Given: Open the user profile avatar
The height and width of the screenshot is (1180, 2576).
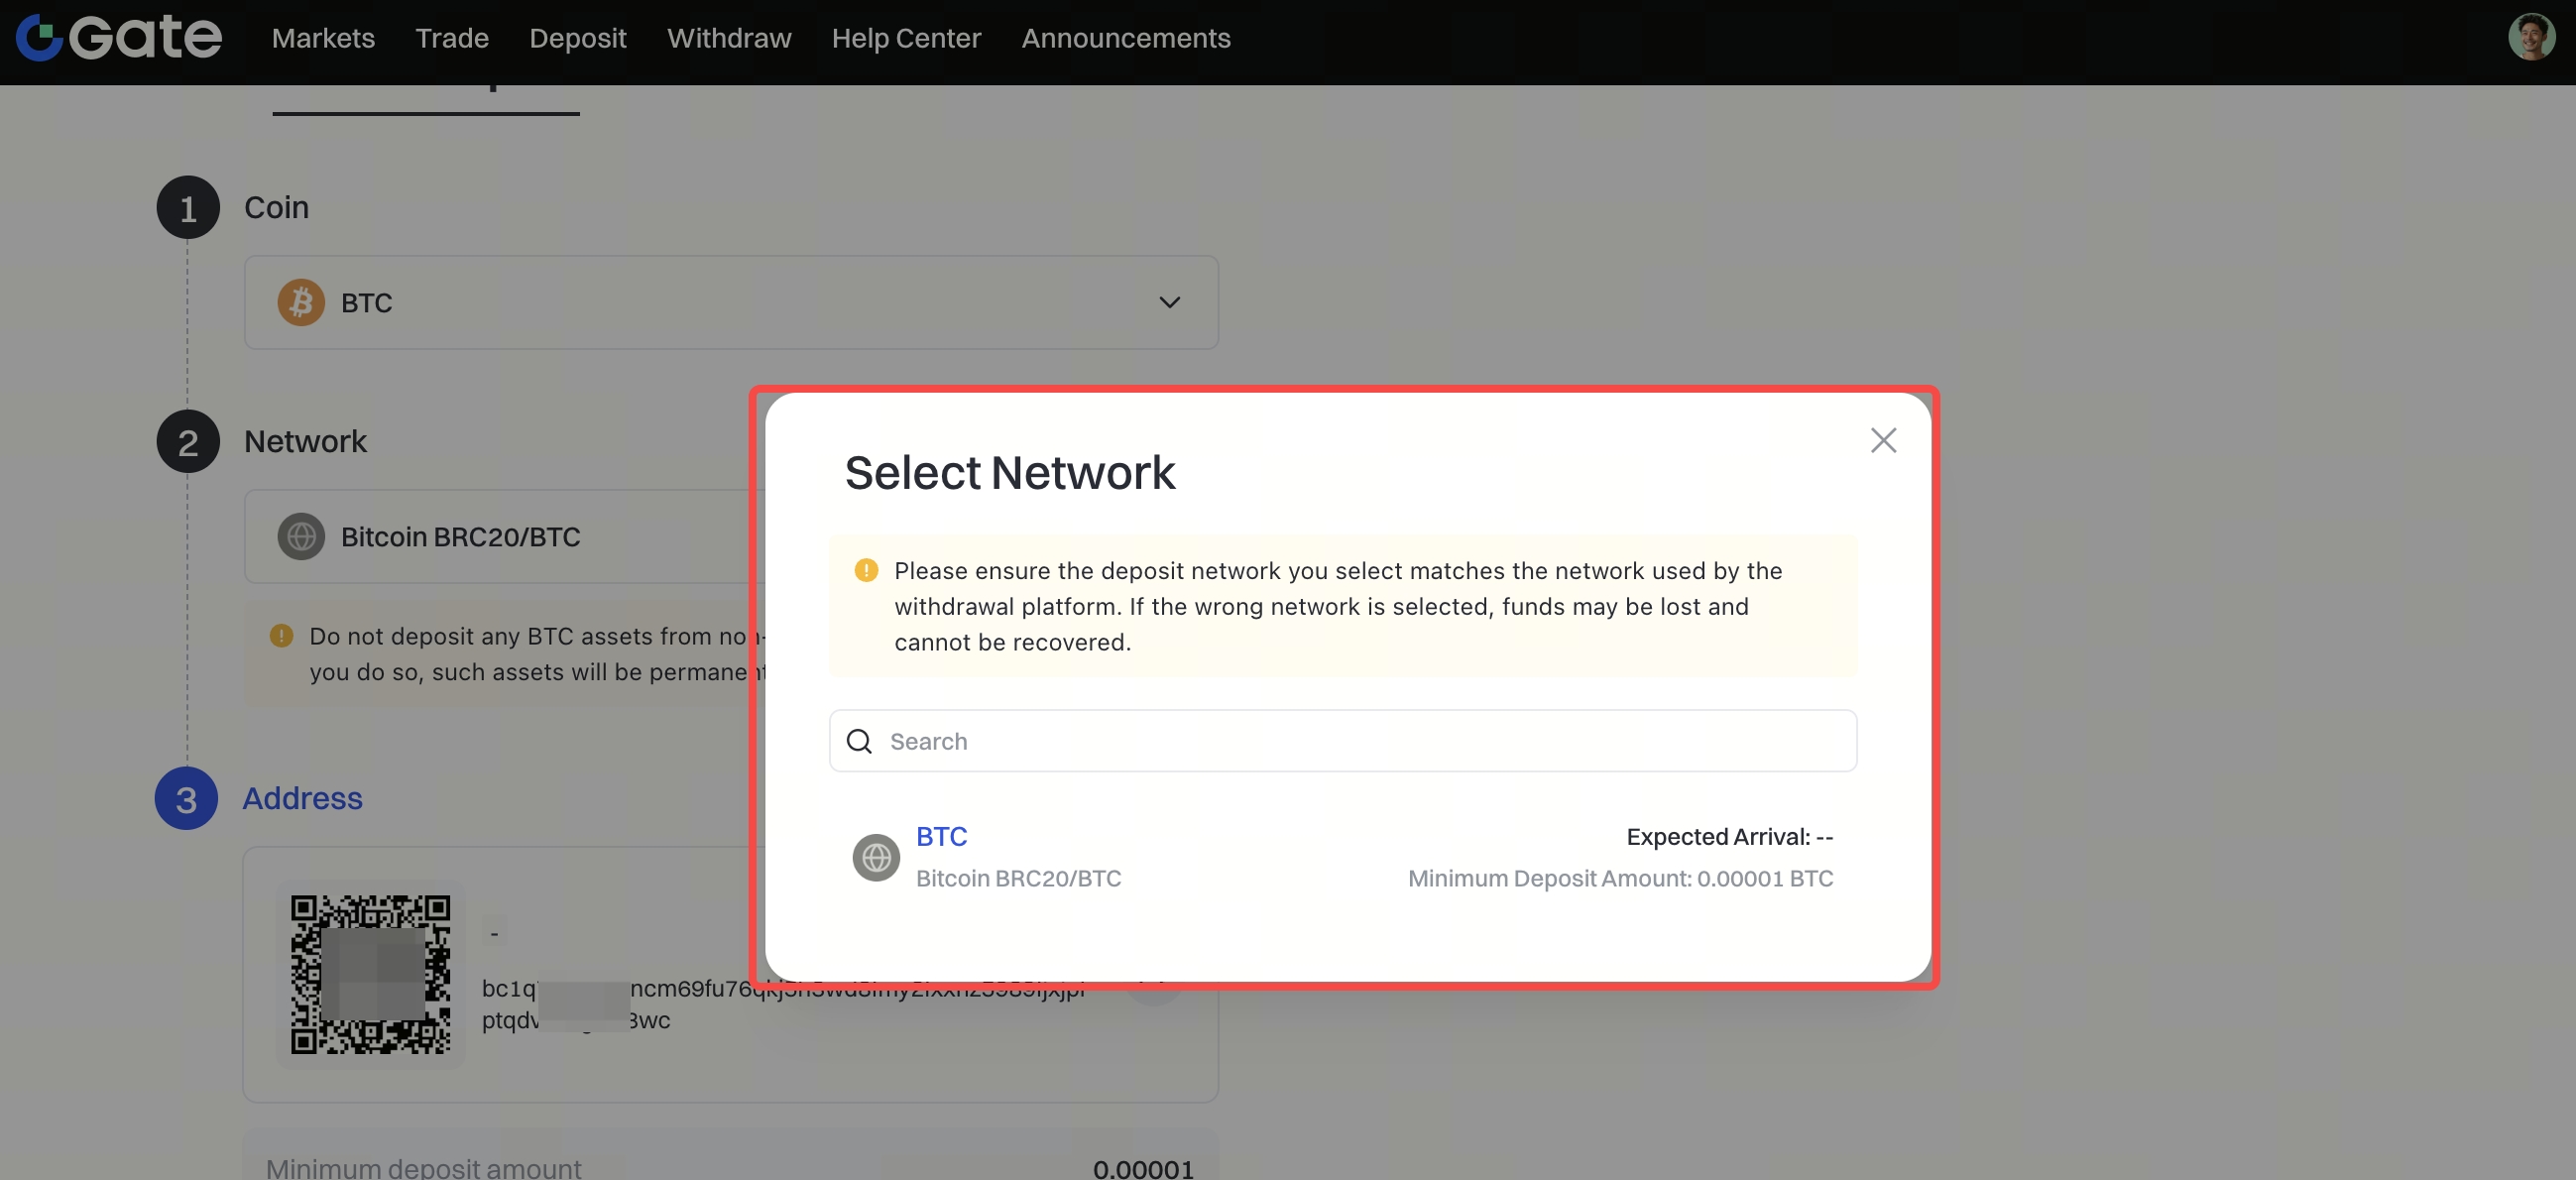Looking at the screenshot, I should (2531, 38).
